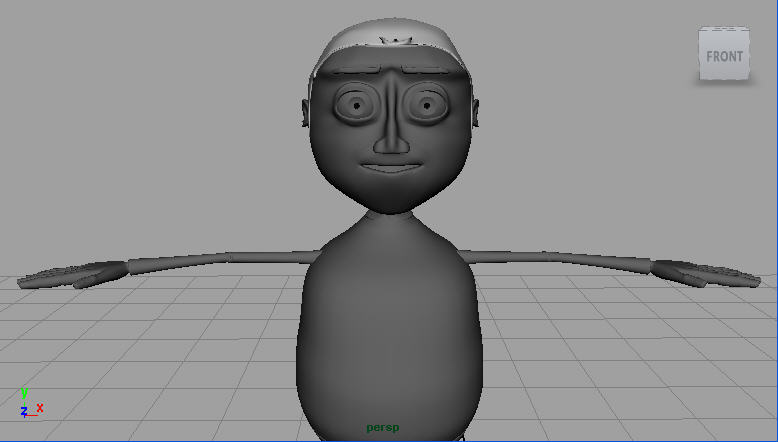Screen dimensions: 778x442
Task: Select the character's mouth geometry
Action: click(391, 168)
